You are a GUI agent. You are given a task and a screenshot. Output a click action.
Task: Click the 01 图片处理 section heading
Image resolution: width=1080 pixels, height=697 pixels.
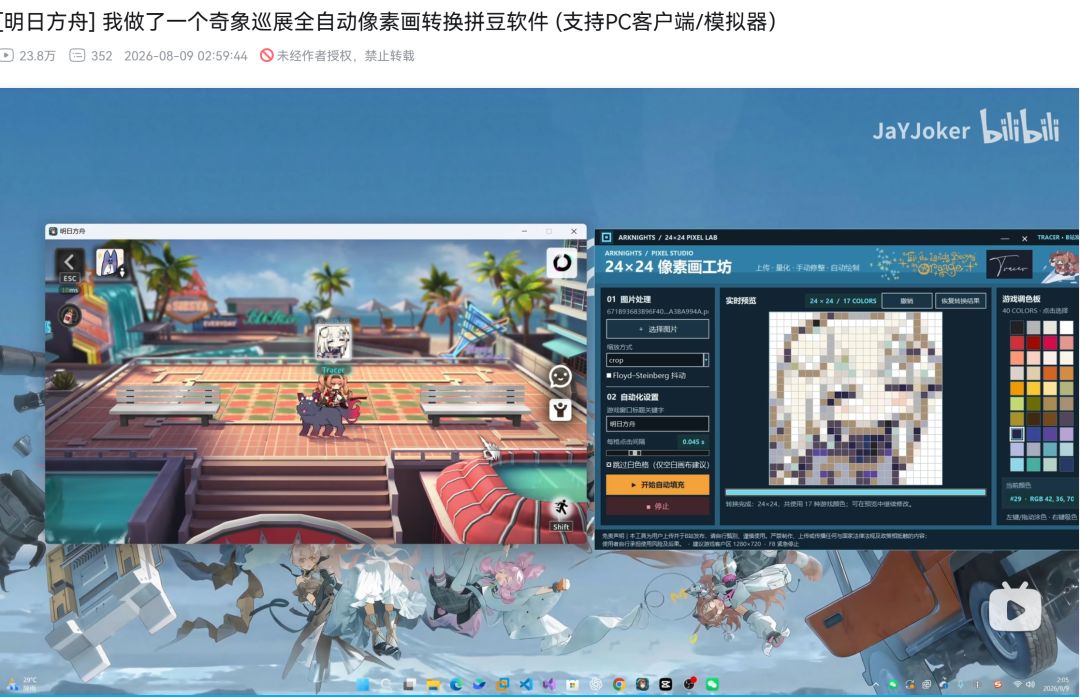coord(629,299)
